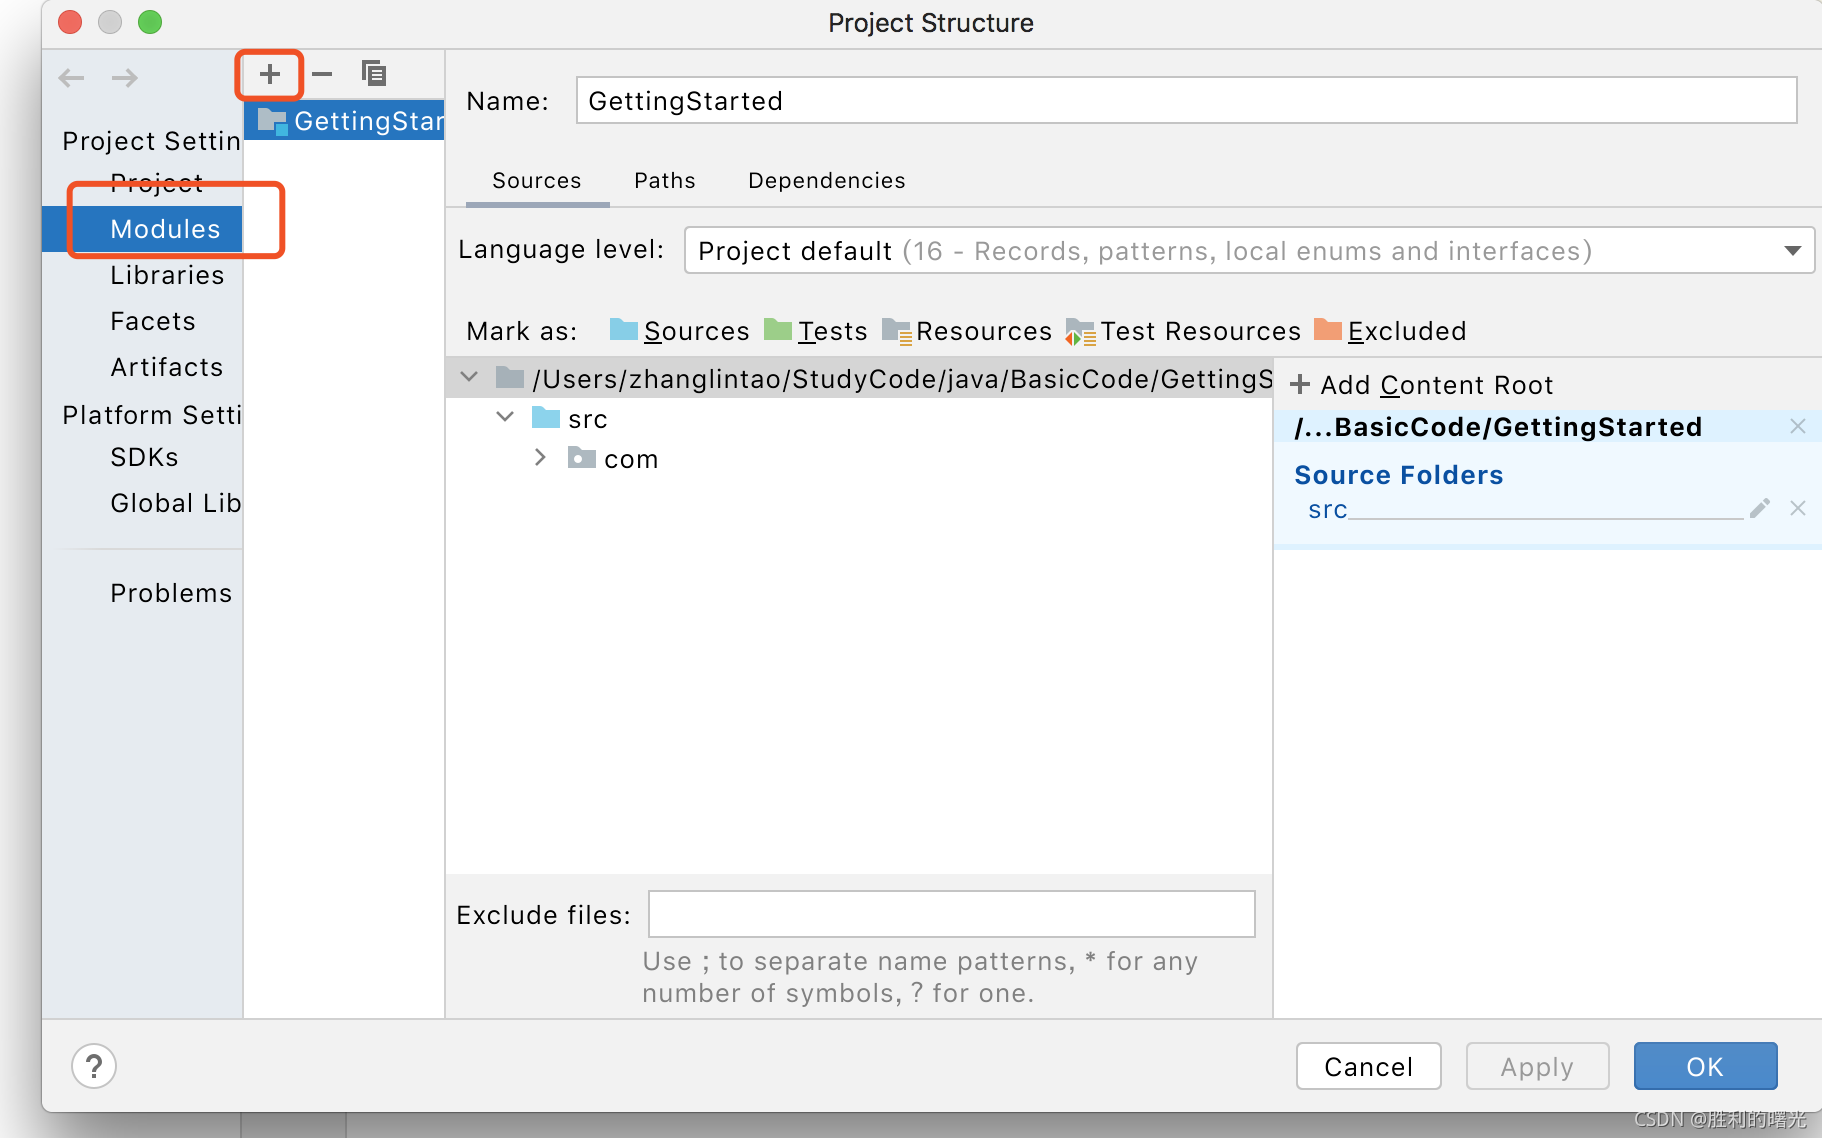
Task: Click the plus icon to add module
Action: click(x=269, y=74)
